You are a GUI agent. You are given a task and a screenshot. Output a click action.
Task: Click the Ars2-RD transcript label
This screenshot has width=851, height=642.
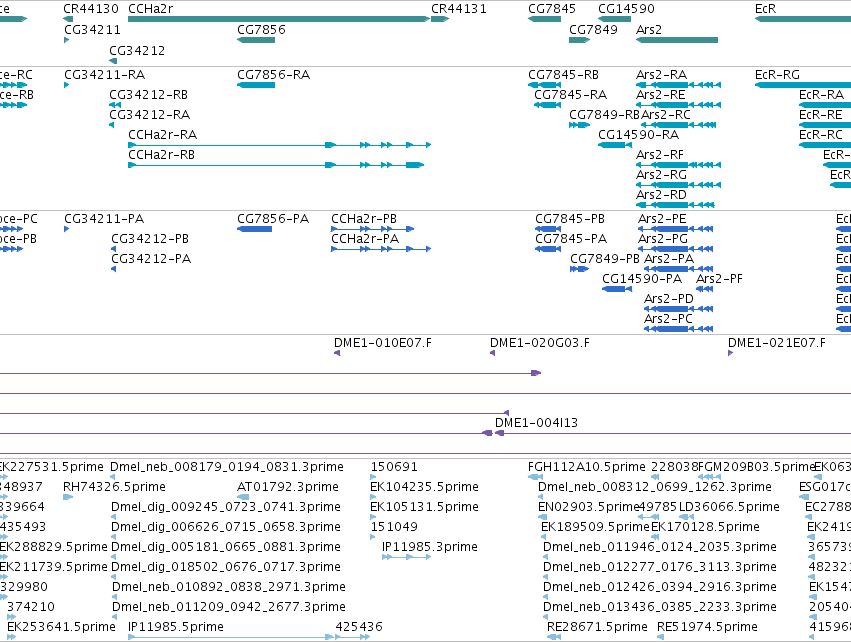pyautogui.click(x=661, y=195)
